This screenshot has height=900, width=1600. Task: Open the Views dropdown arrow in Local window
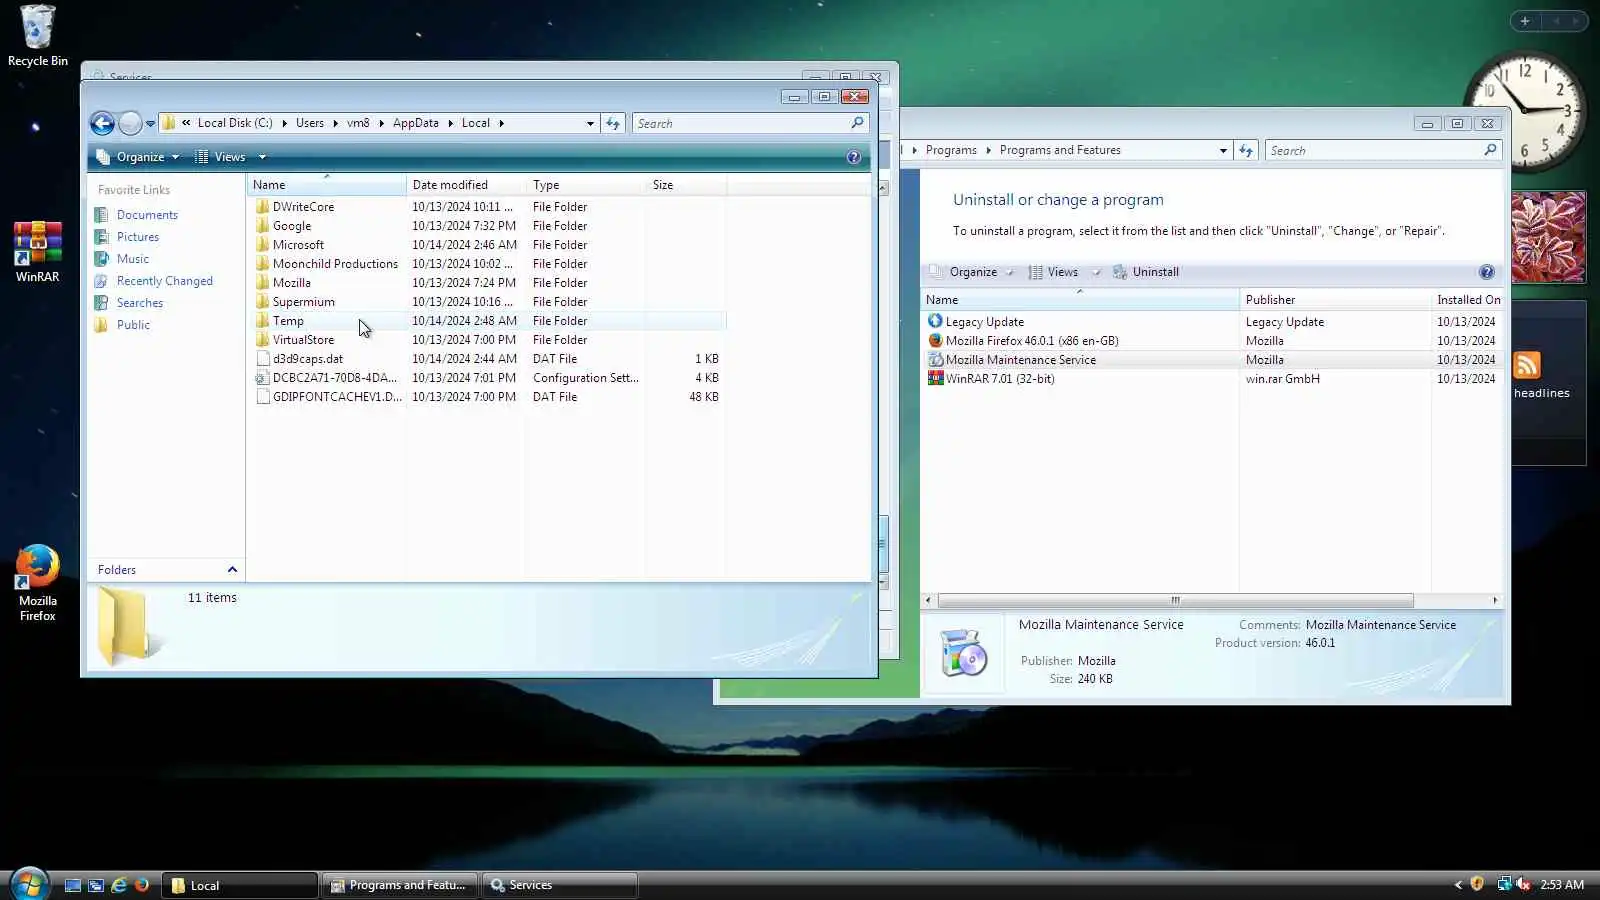262,157
